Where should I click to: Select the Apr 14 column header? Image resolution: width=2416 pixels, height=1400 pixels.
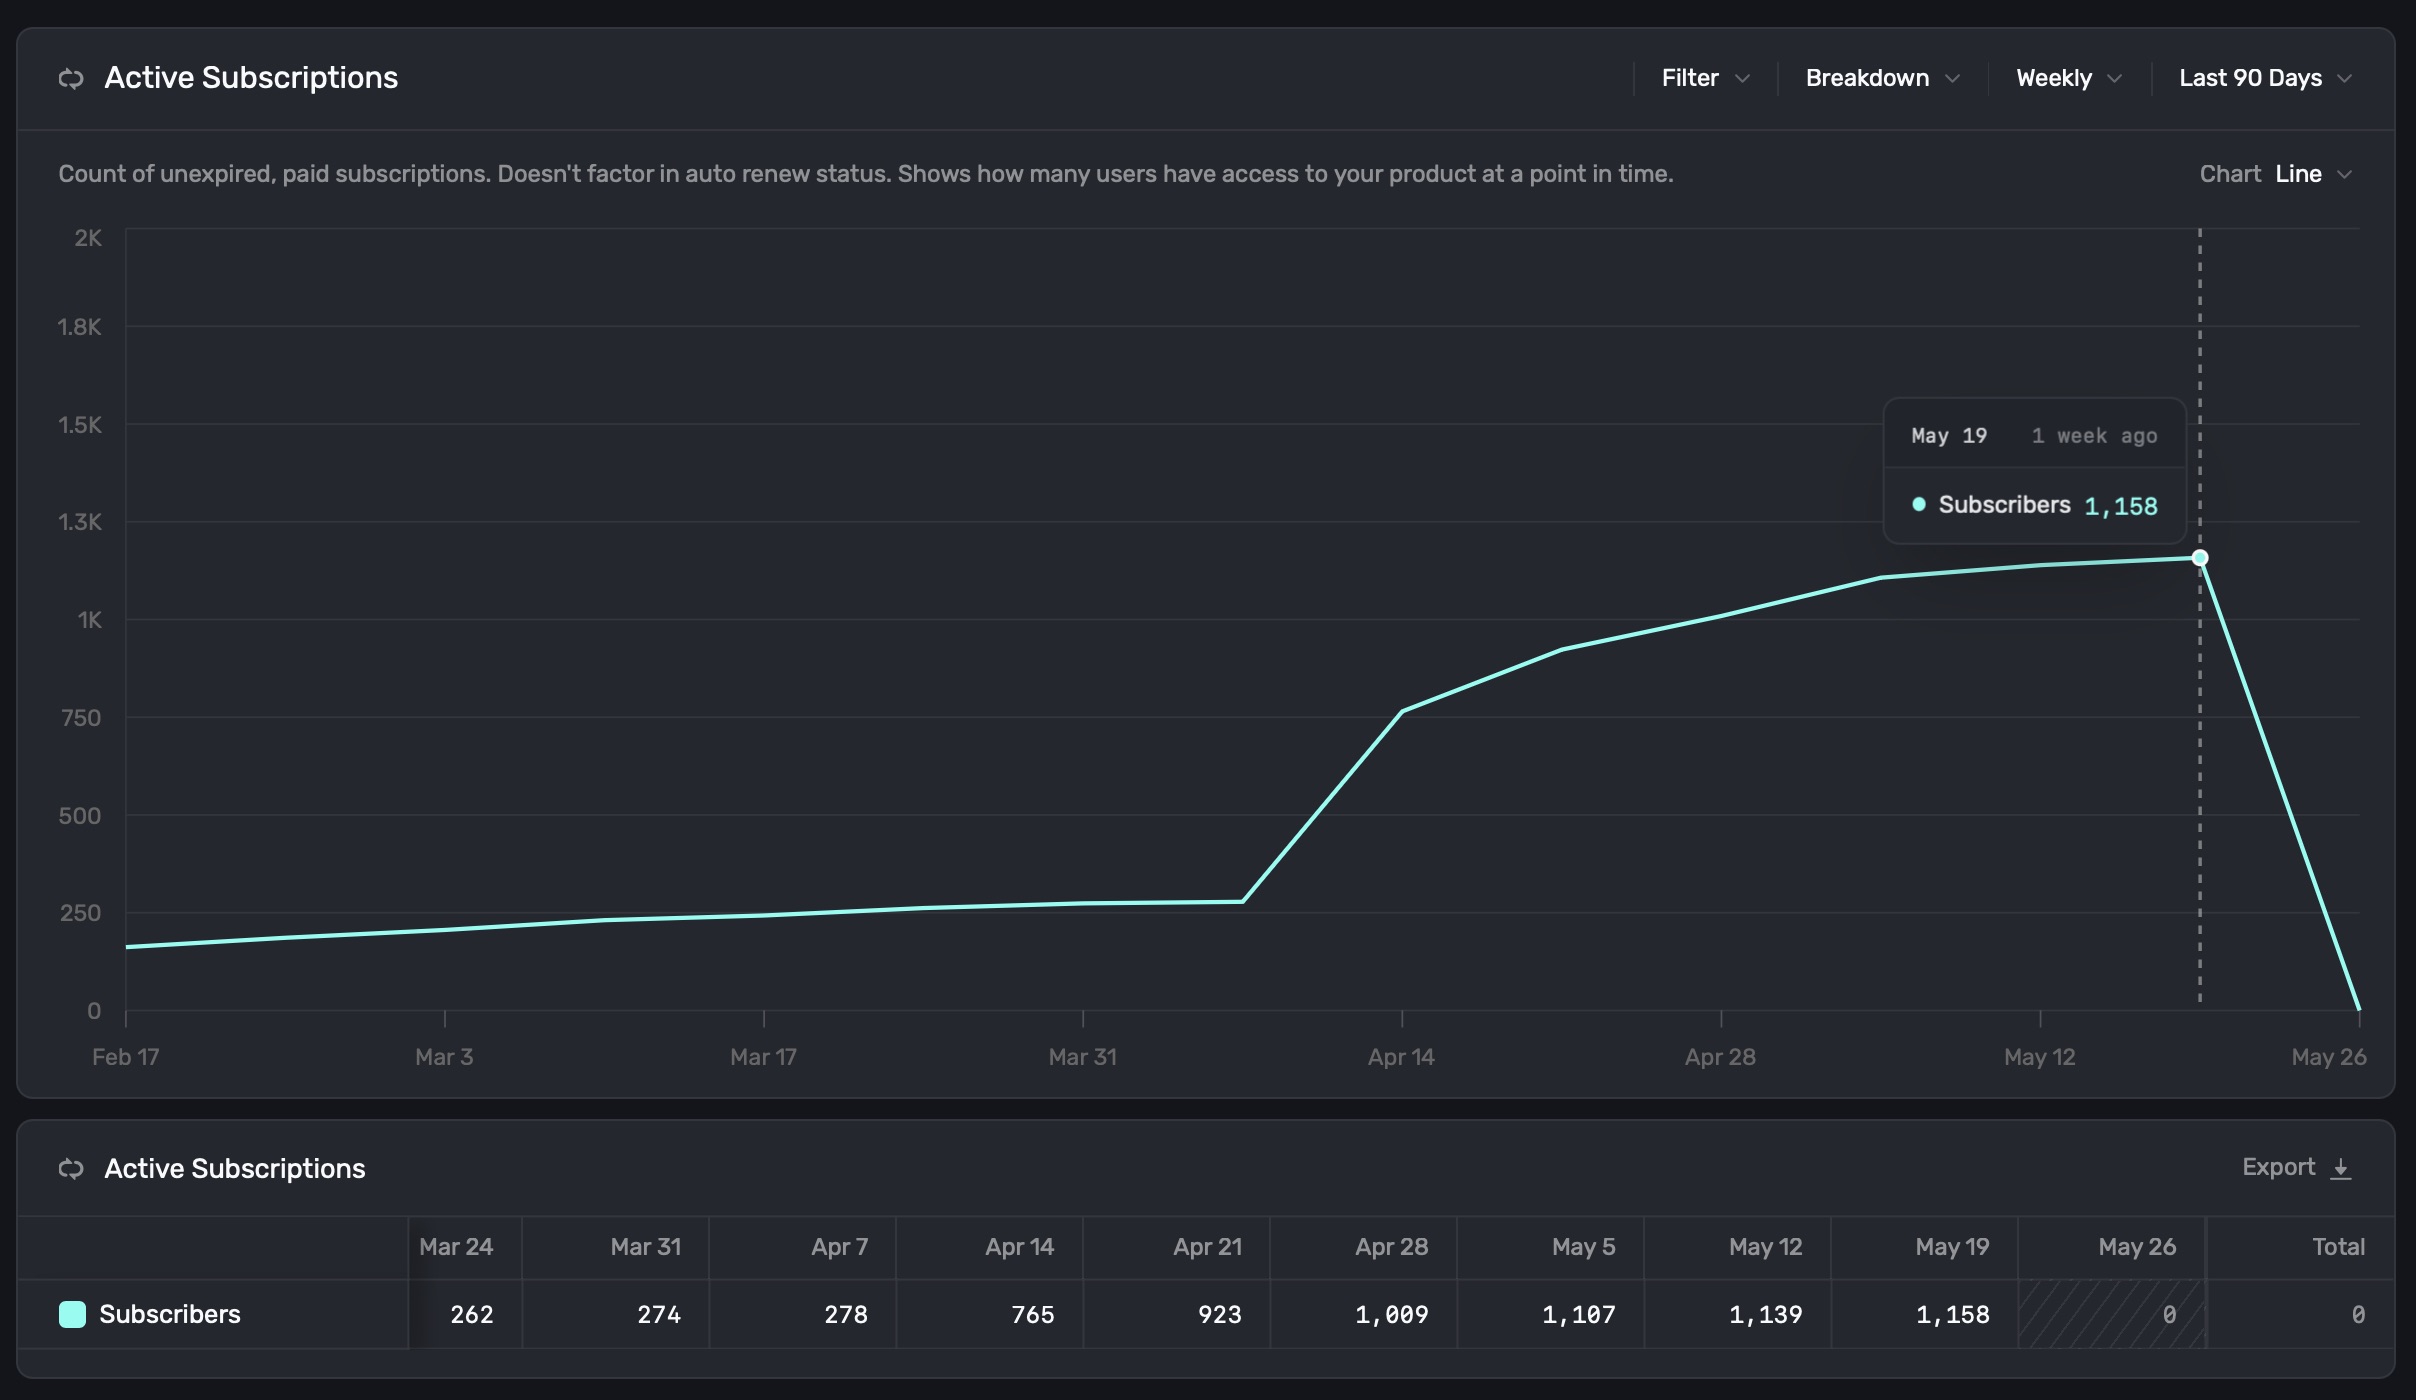pyautogui.click(x=1019, y=1247)
